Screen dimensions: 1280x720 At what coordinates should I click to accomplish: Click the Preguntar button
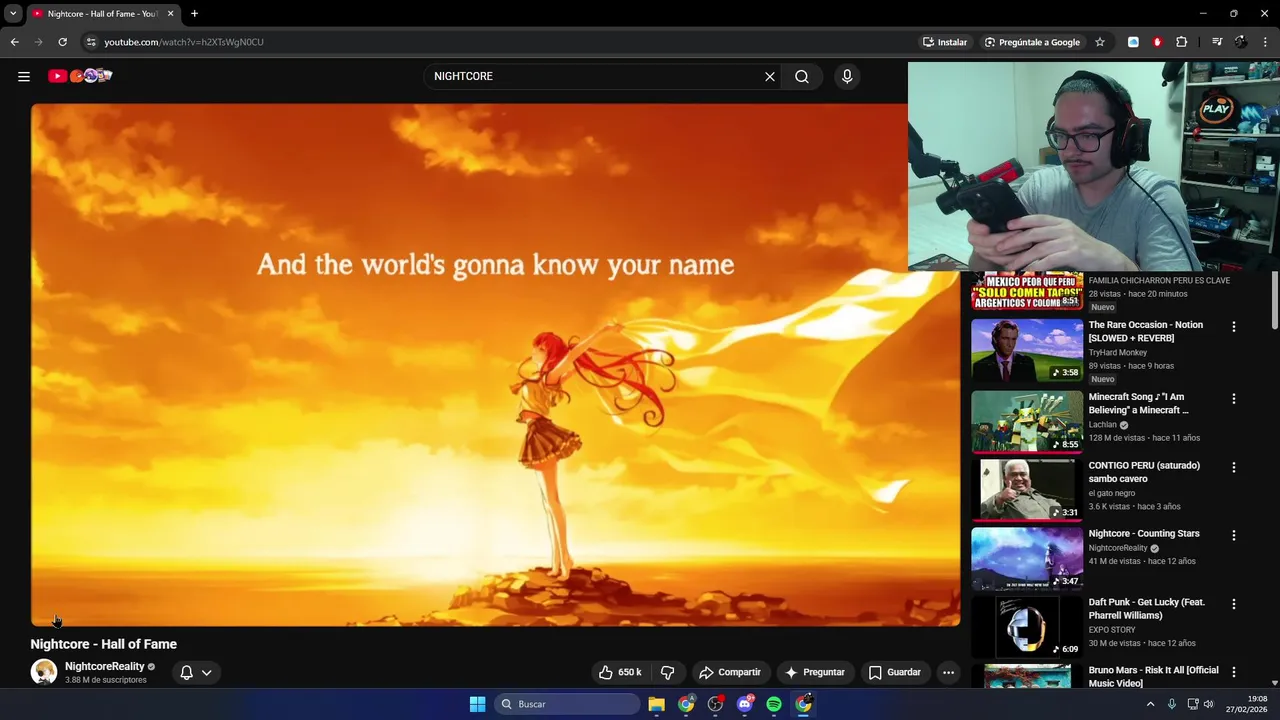coord(816,672)
